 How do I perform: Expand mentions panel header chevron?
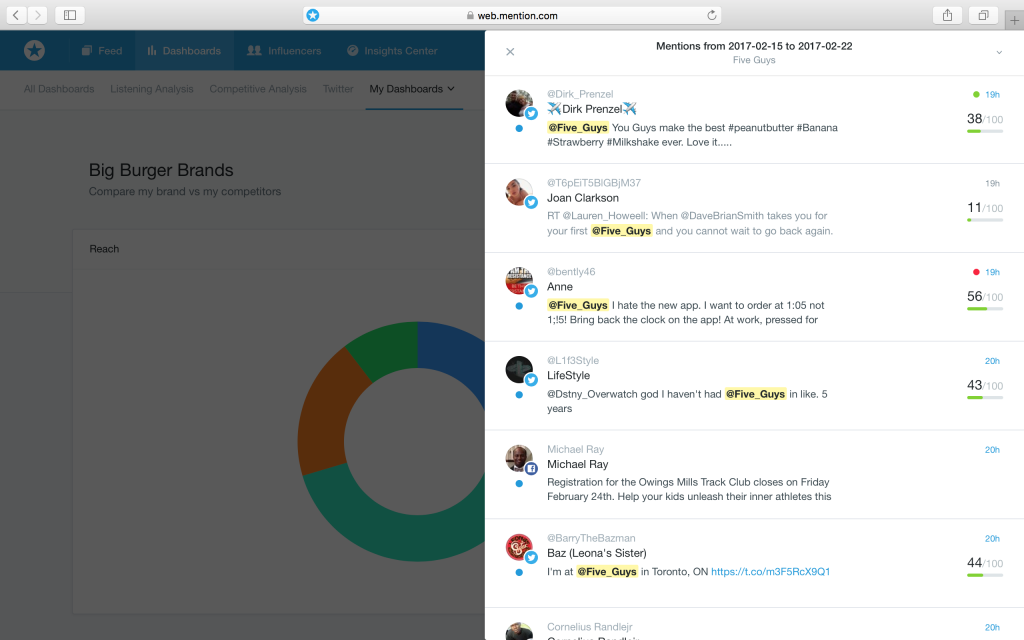tap(999, 52)
